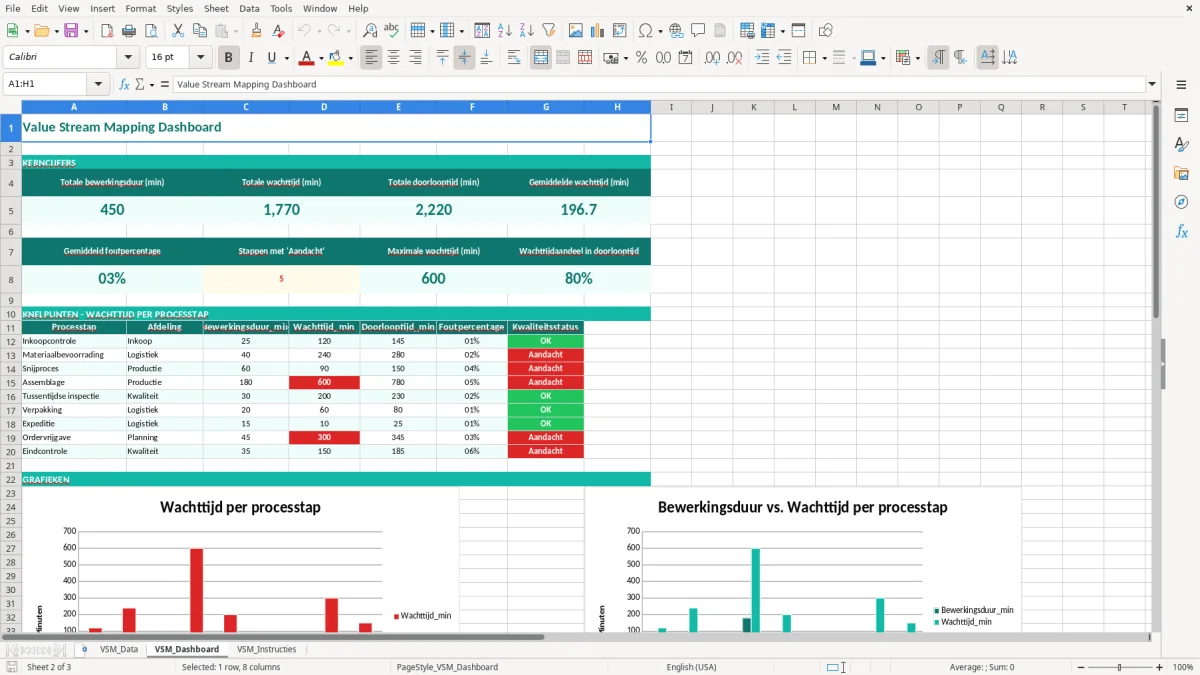Switch to VSM_Instructies sheet tab
This screenshot has height=675, width=1200.
point(266,649)
